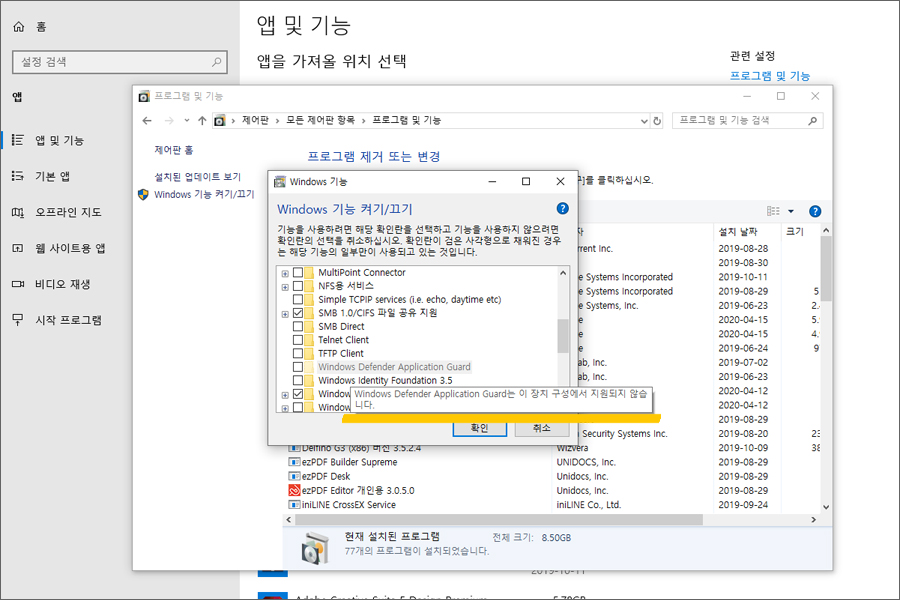Click Up arrow in Programs and Features navigation
This screenshot has width=900, height=600.
202,121
